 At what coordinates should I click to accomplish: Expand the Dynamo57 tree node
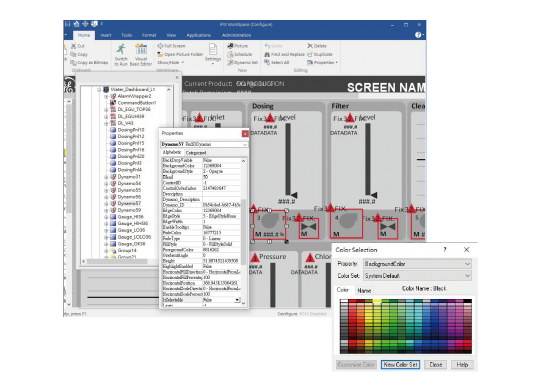[x=106, y=204]
